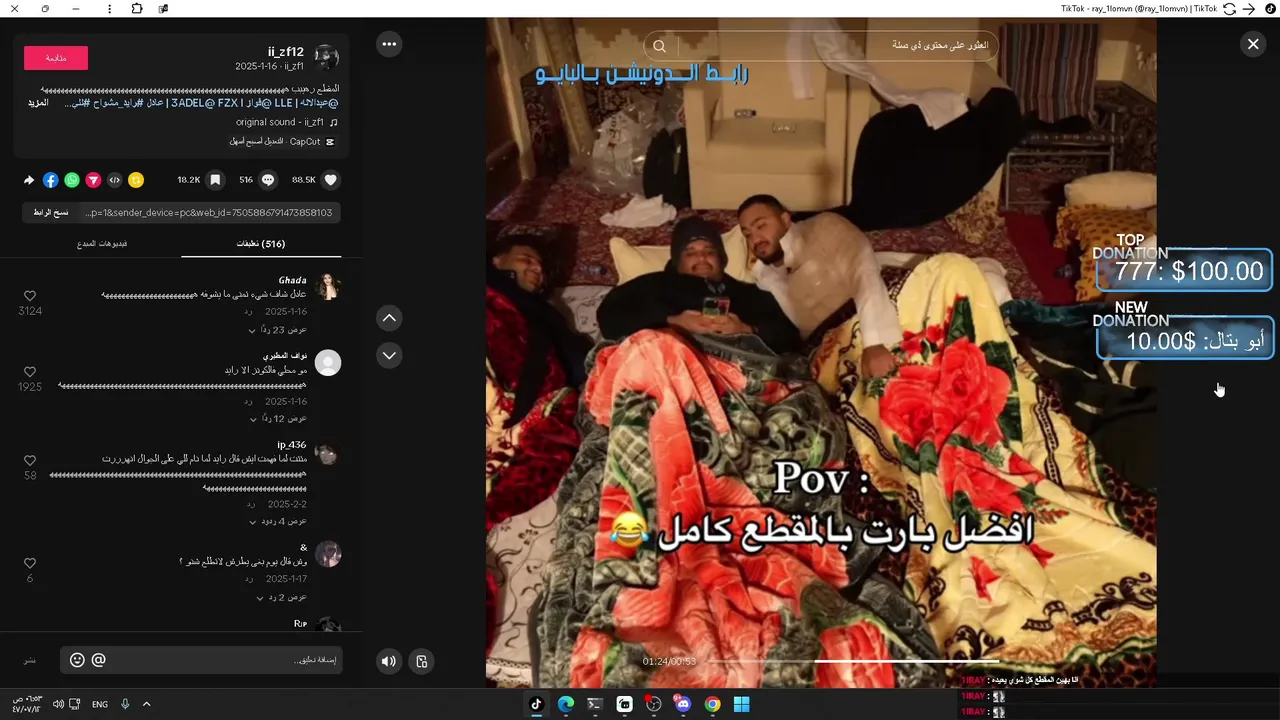Send to friends via the red arrow icon

93,180
